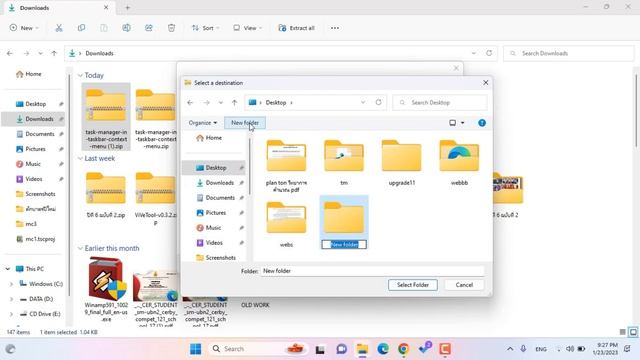Click Up arrow in destination dialog
640x360 pixels.
tap(234, 102)
